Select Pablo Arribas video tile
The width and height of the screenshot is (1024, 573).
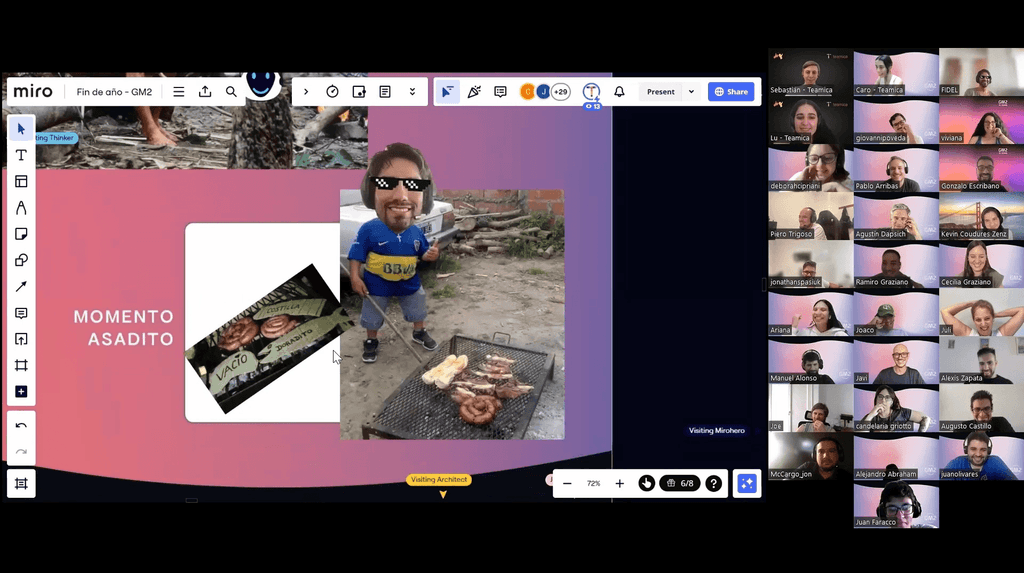pos(896,168)
